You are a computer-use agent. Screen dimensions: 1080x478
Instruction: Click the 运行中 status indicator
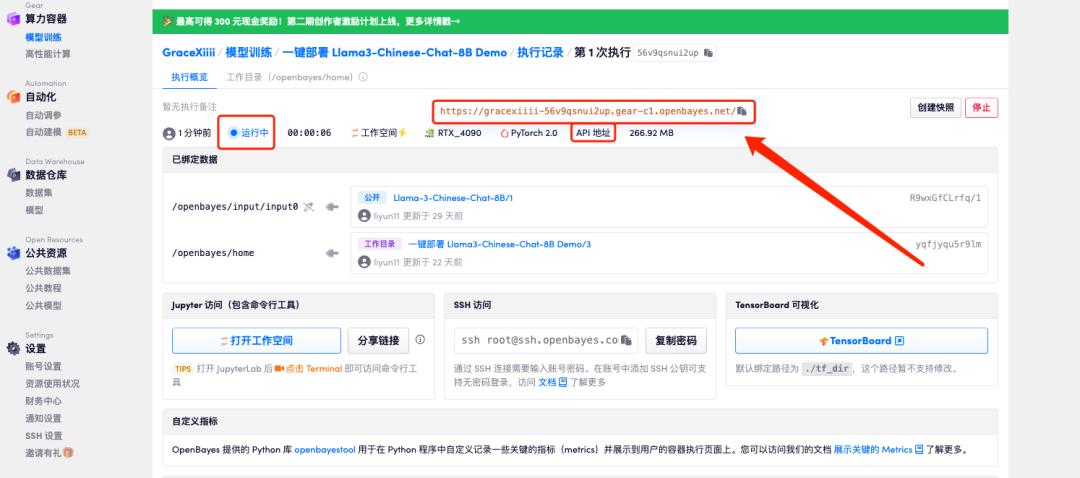pos(248,133)
